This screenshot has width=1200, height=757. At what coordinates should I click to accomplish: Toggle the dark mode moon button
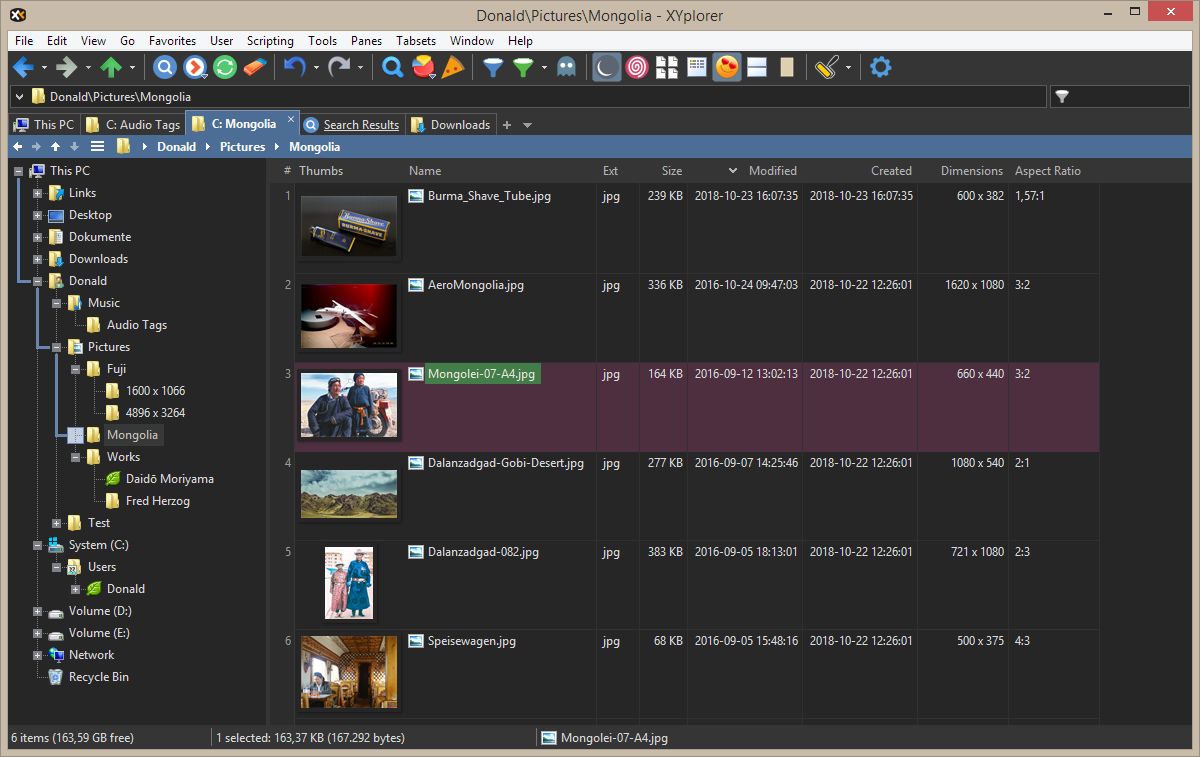click(606, 68)
